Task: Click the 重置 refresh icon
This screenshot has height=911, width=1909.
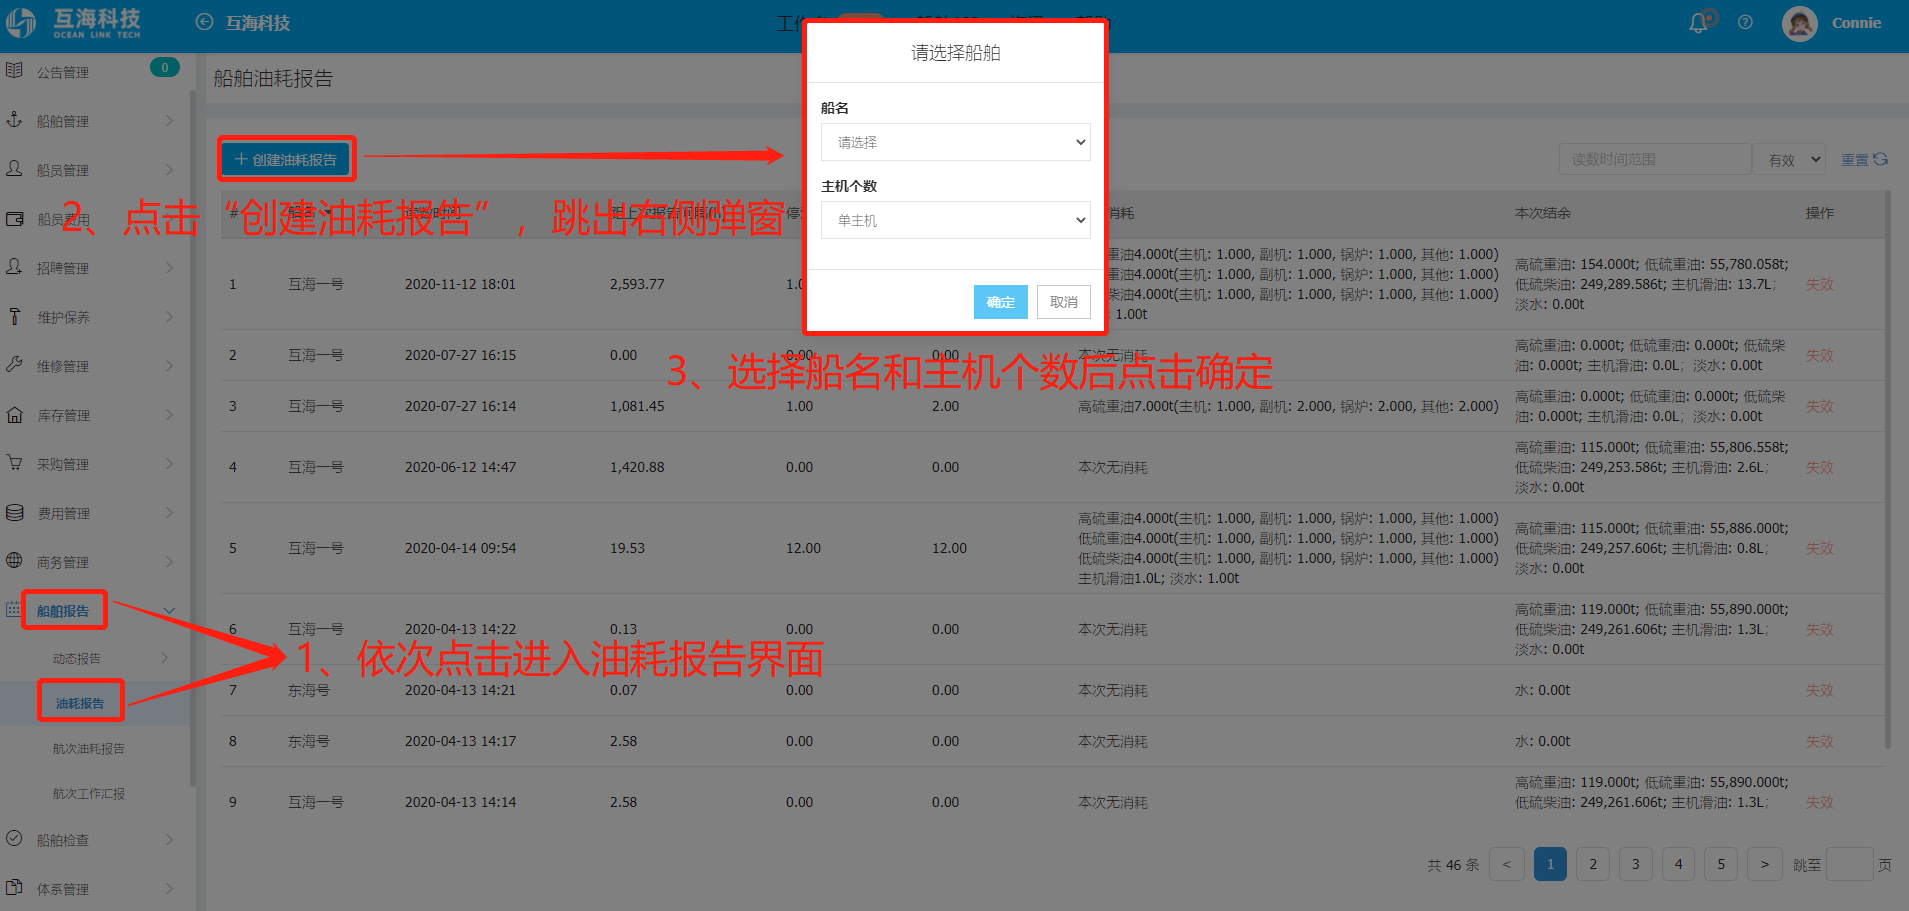Action: coord(1881,159)
